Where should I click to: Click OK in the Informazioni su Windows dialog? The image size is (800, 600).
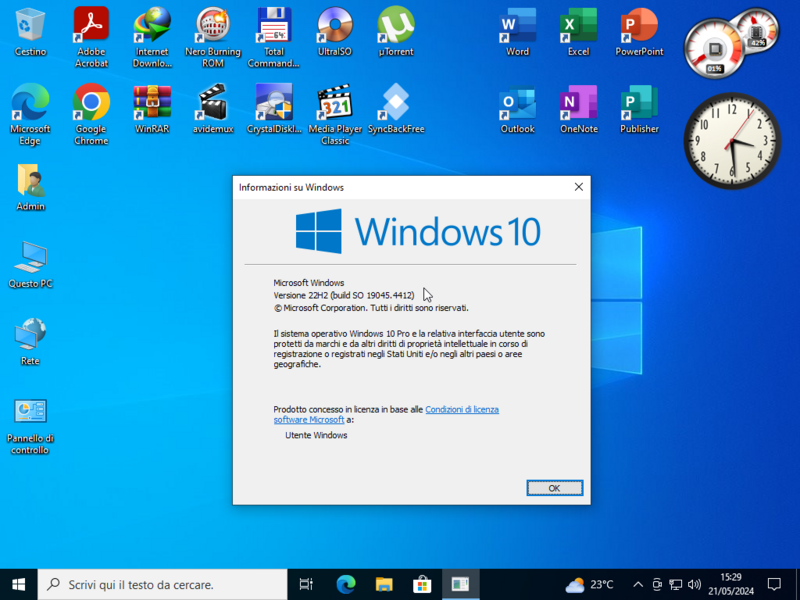(554, 487)
